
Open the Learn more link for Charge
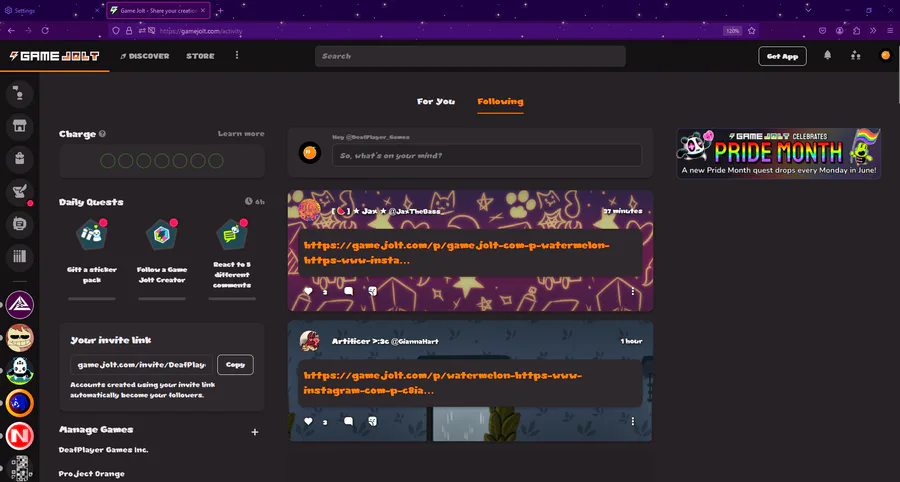[241, 134]
